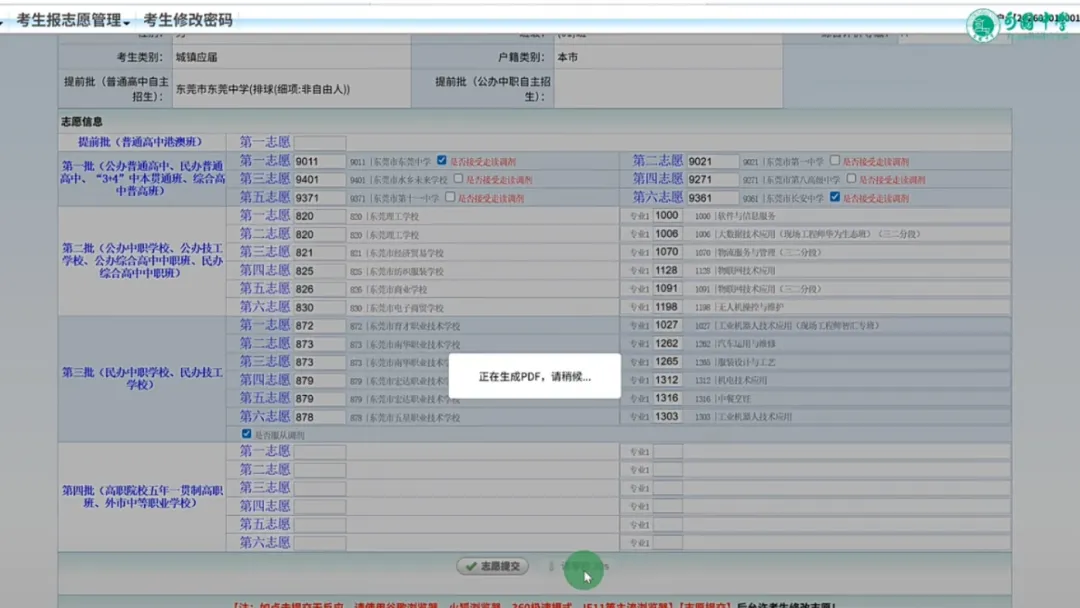Viewport: 1080px width, 608px height.
Task: Click the major code field containing 1091
Action: (x=667, y=289)
